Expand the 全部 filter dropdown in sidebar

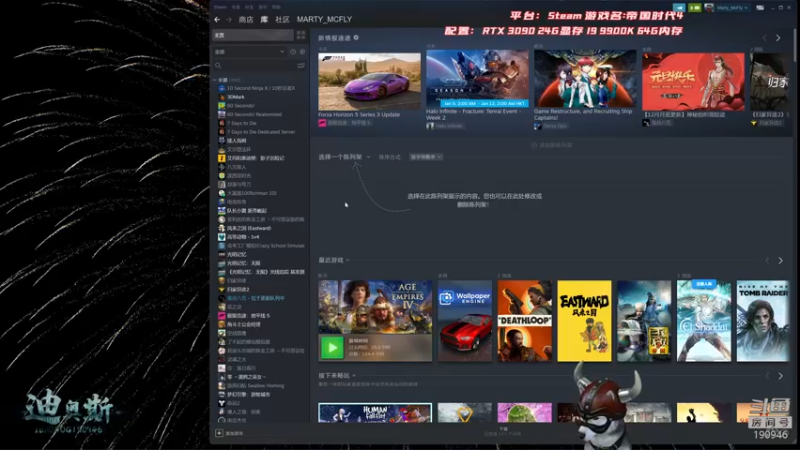[249, 52]
